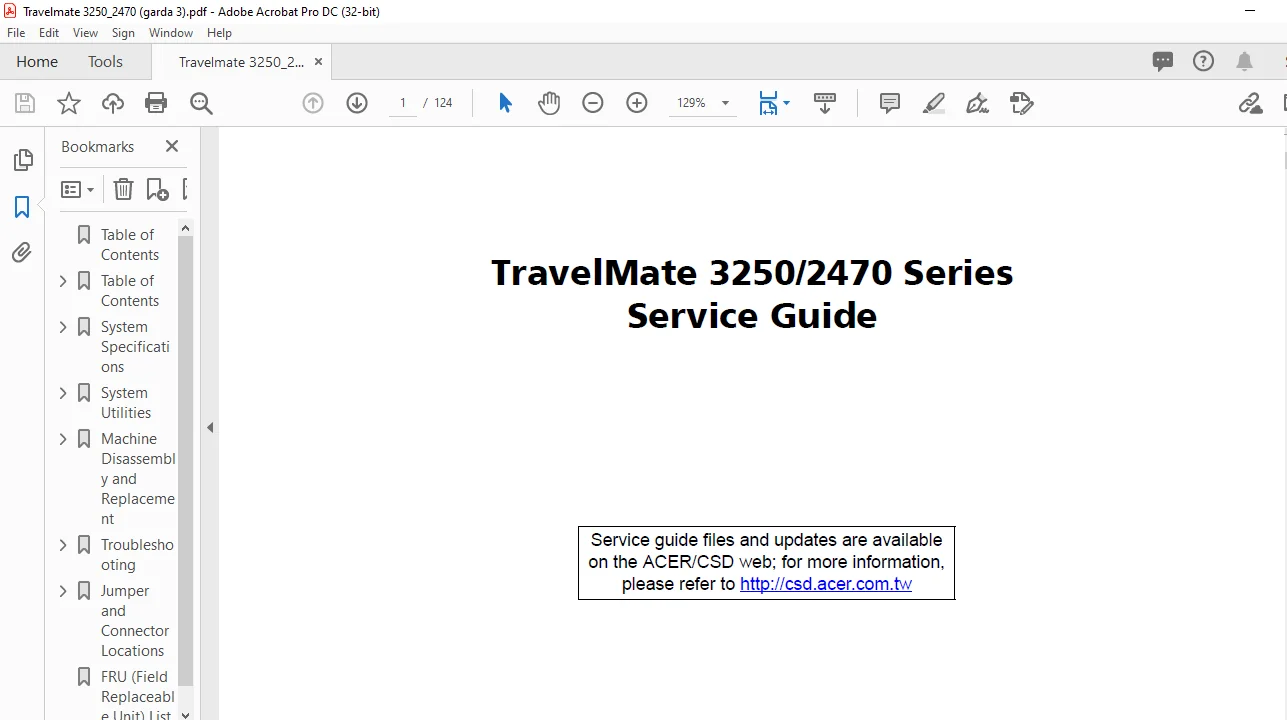The height and width of the screenshot is (720, 1287).
Task: Open the Window menu
Action: (x=171, y=33)
